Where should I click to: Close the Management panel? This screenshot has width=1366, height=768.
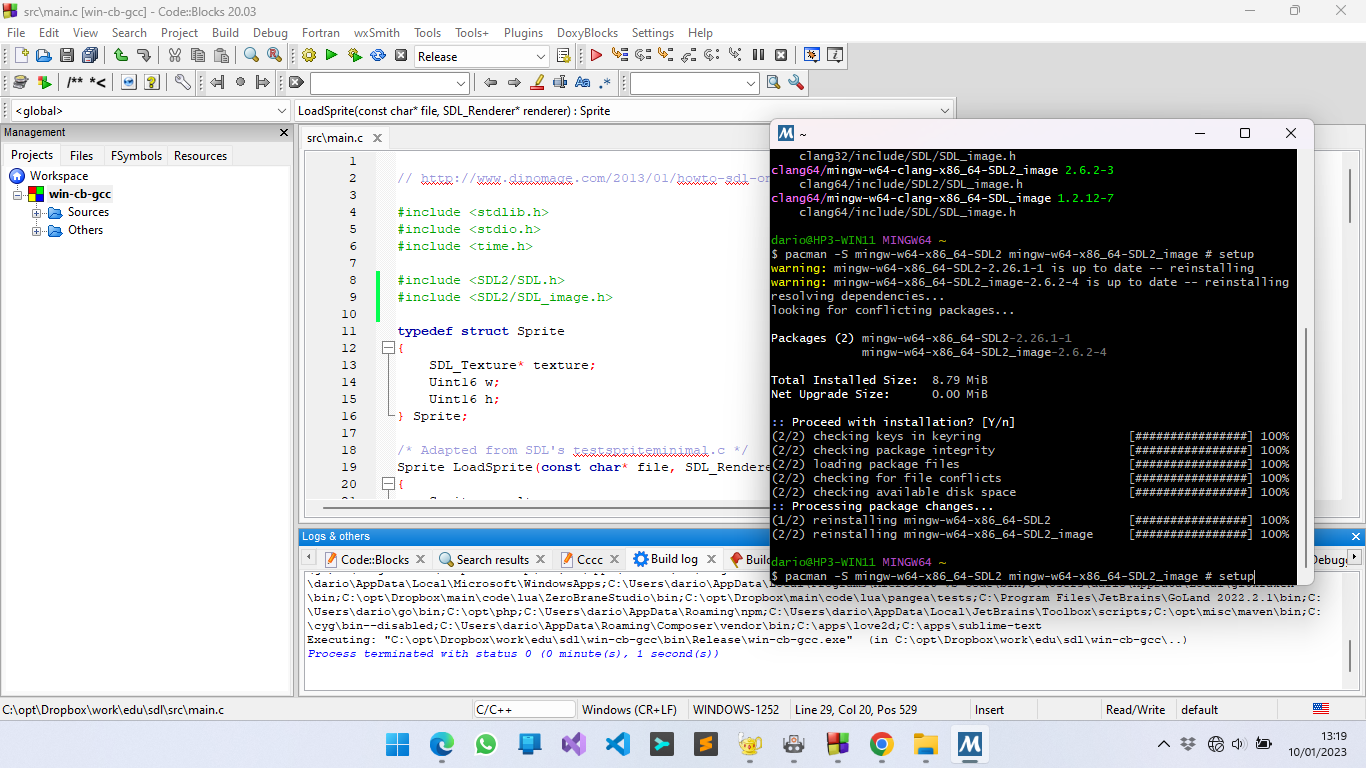click(x=284, y=132)
